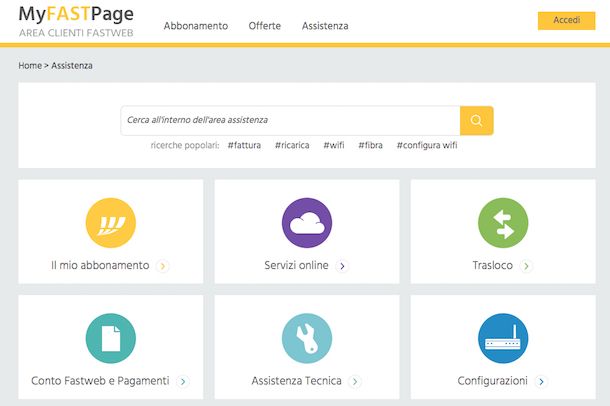This screenshot has height=406, width=610.
Task: Open the Il mio abbonamento label
Action: [x=100, y=265]
